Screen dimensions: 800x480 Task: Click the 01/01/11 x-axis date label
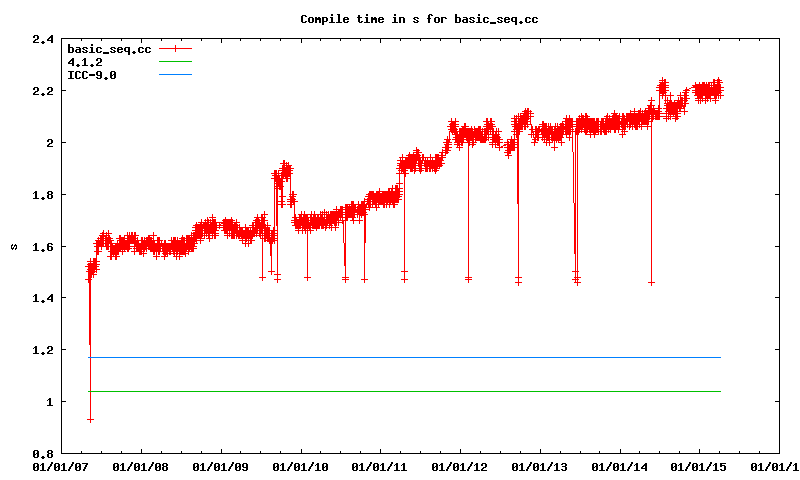point(380,466)
